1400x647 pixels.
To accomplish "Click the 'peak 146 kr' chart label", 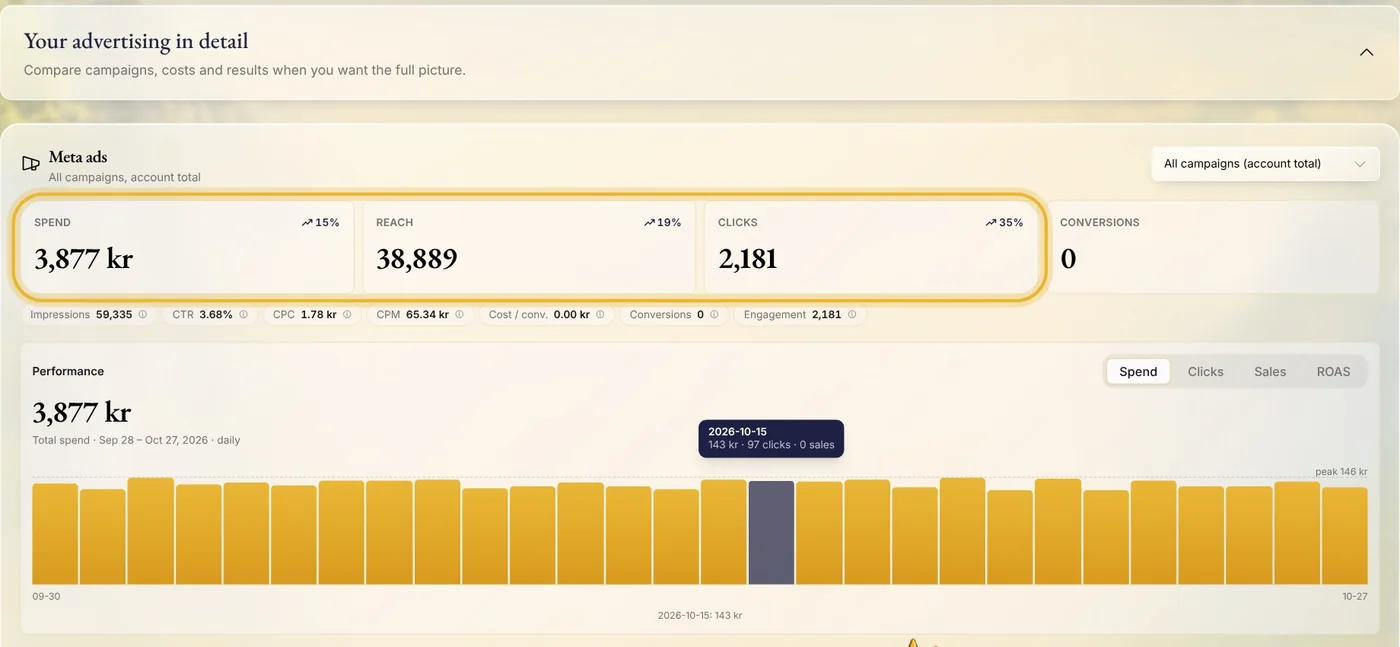I will point(1341,471).
